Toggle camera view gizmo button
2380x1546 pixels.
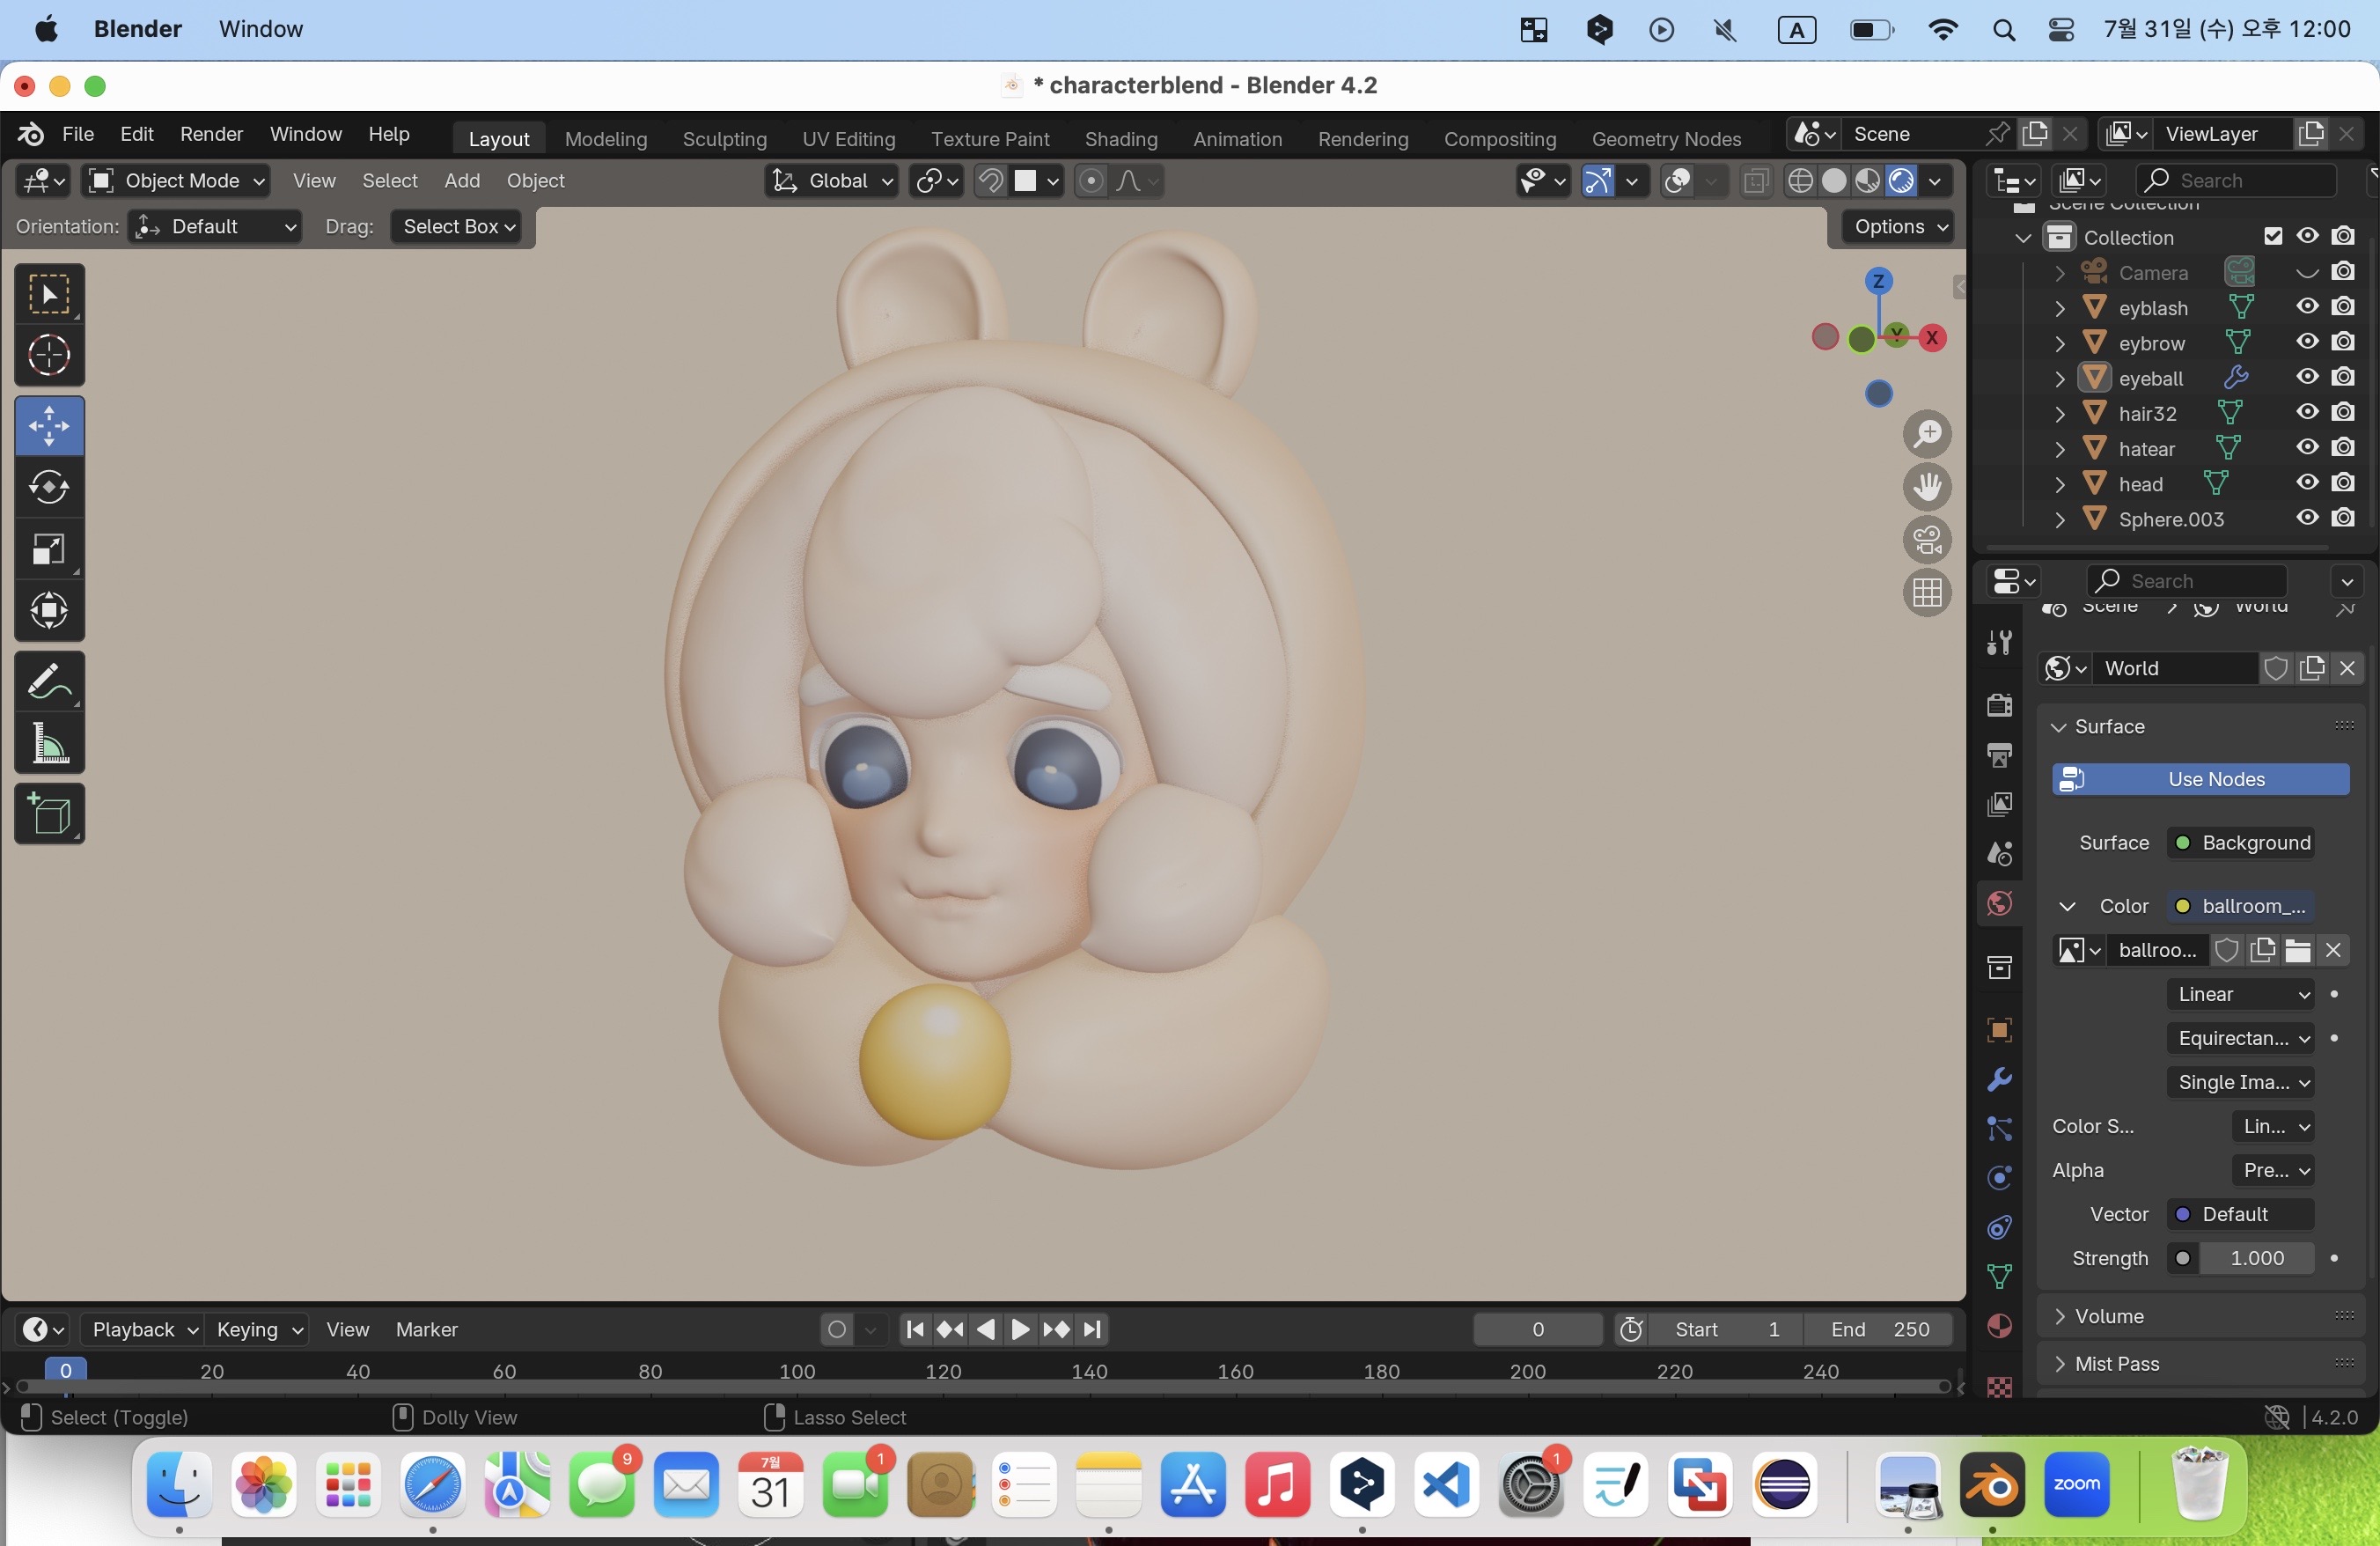(1927, 540)
